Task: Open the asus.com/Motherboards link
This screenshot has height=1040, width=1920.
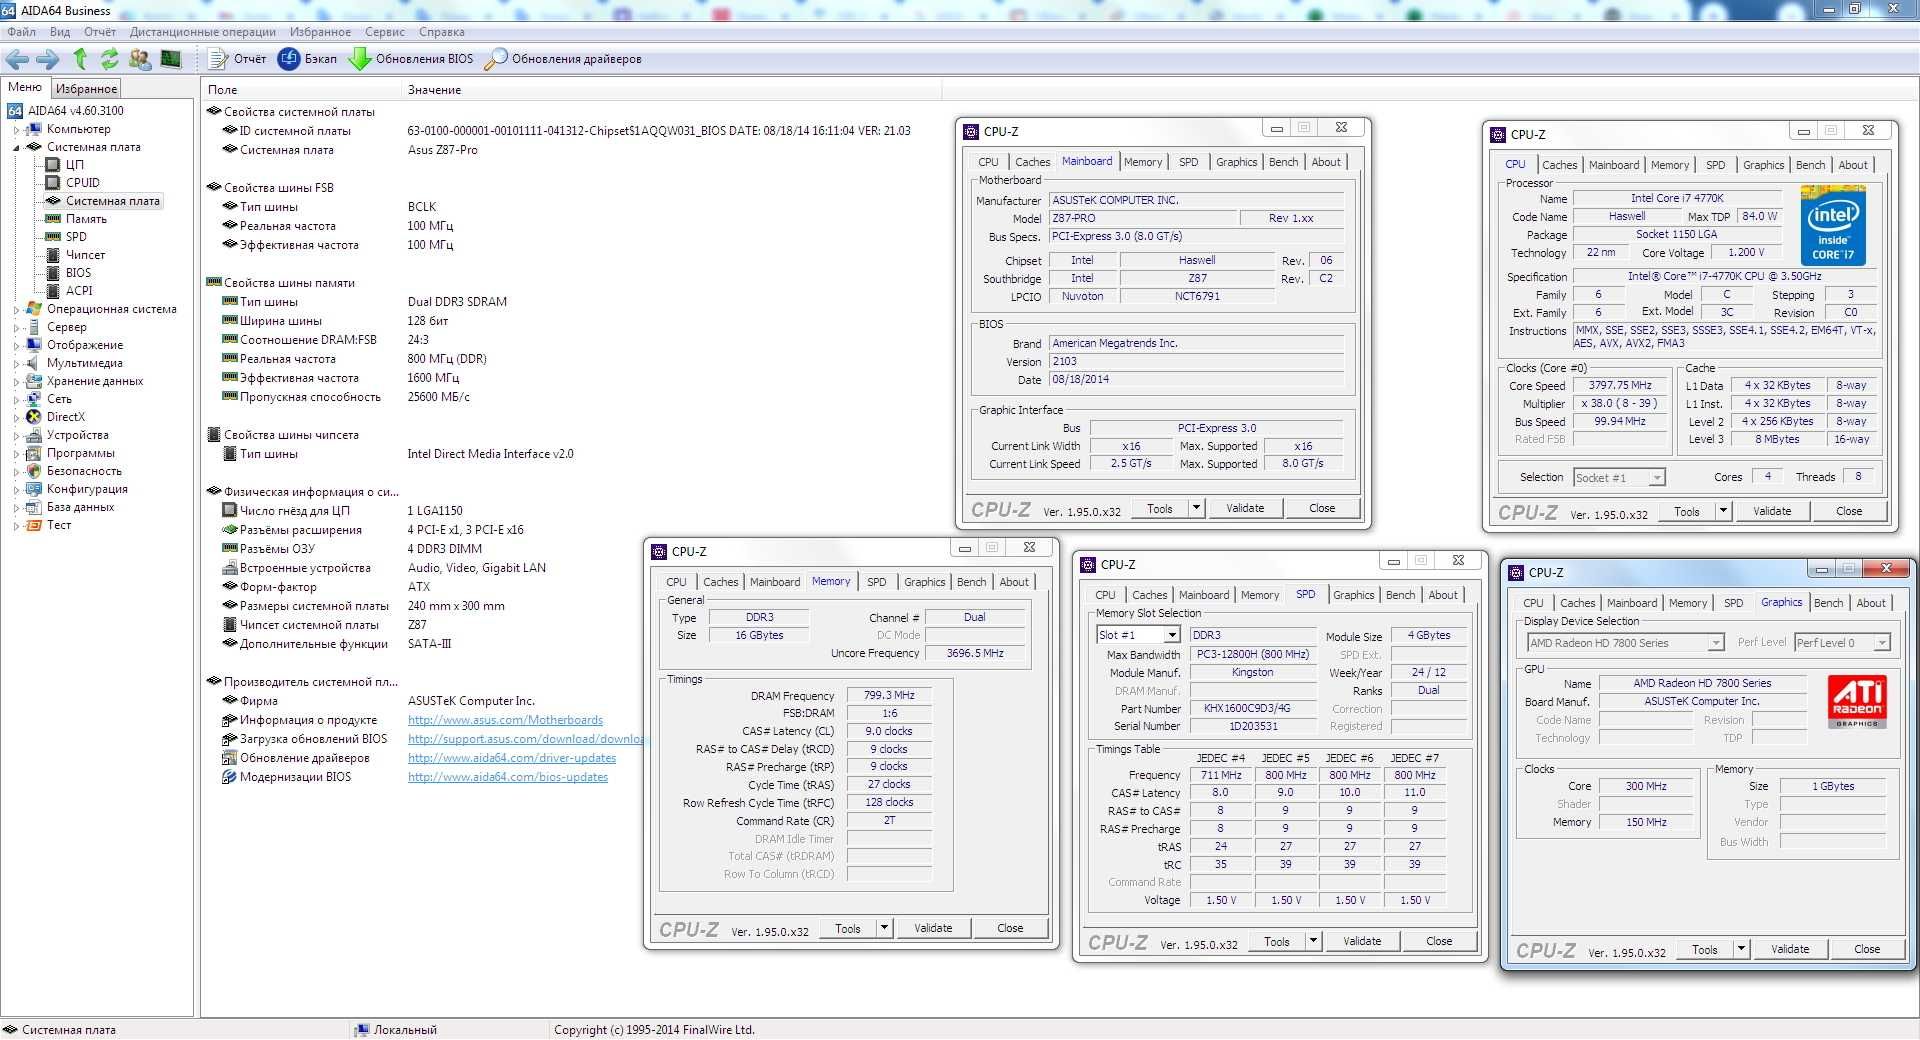Action: coord(505,720)
